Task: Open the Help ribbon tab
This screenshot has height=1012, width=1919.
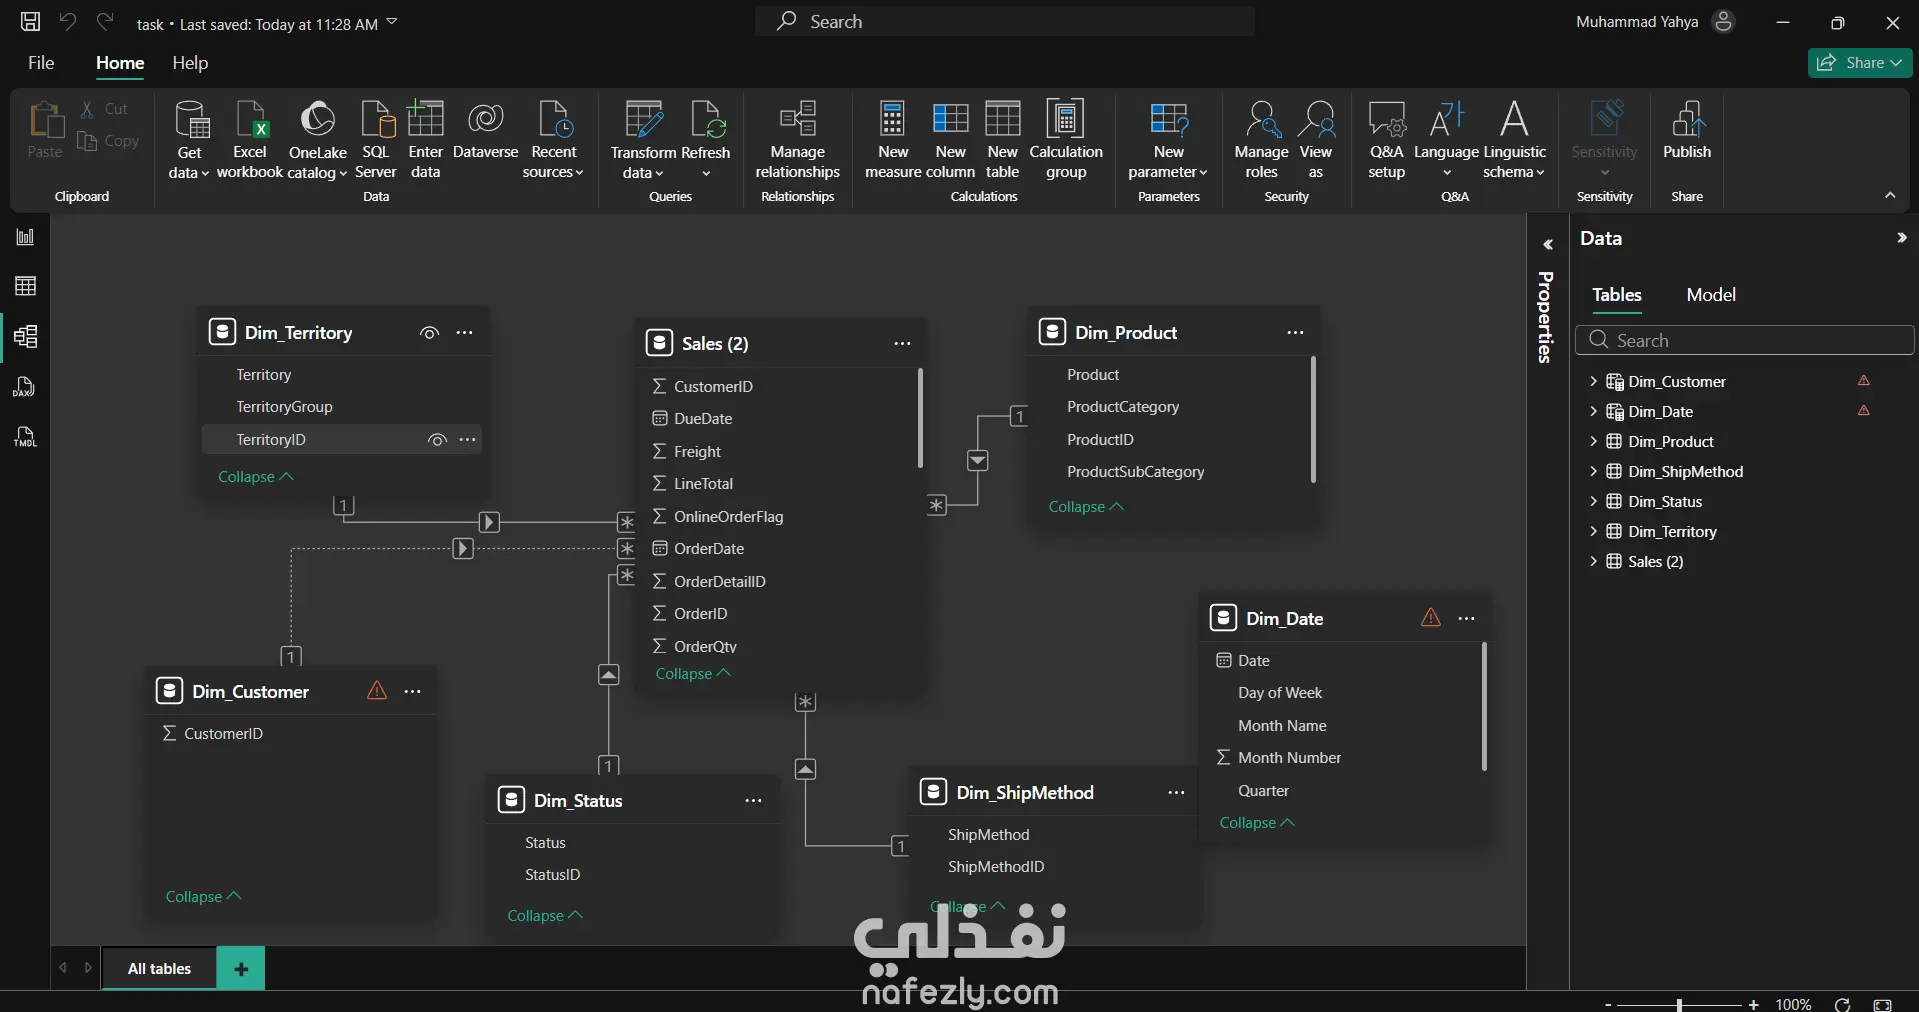Action: (x=190, y=63)
